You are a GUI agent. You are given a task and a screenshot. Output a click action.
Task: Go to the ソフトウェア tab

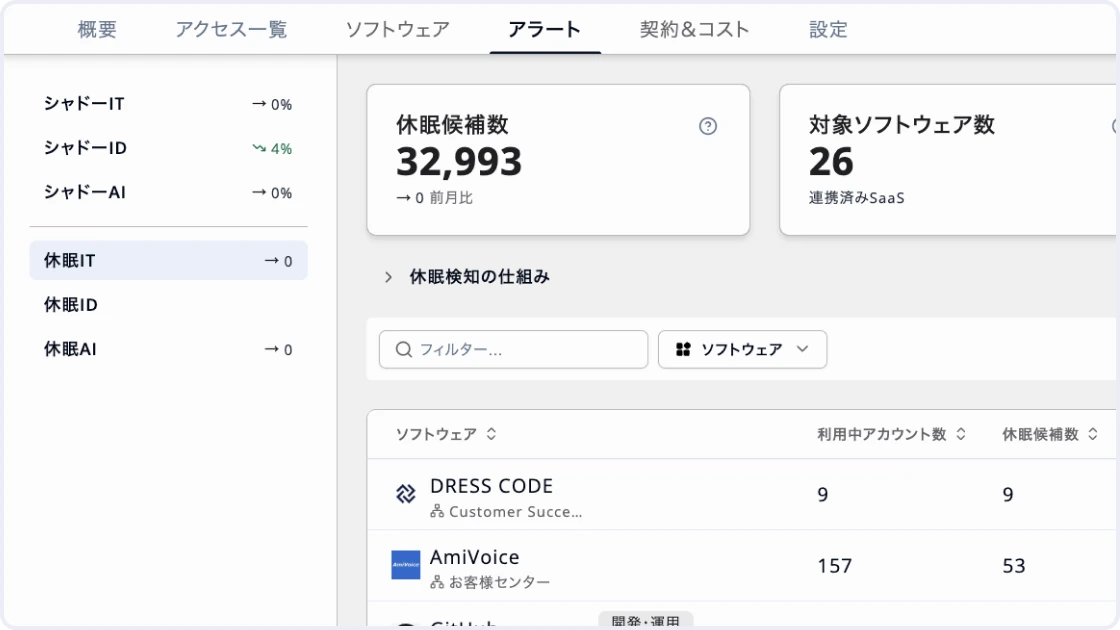tap(398, 29)
